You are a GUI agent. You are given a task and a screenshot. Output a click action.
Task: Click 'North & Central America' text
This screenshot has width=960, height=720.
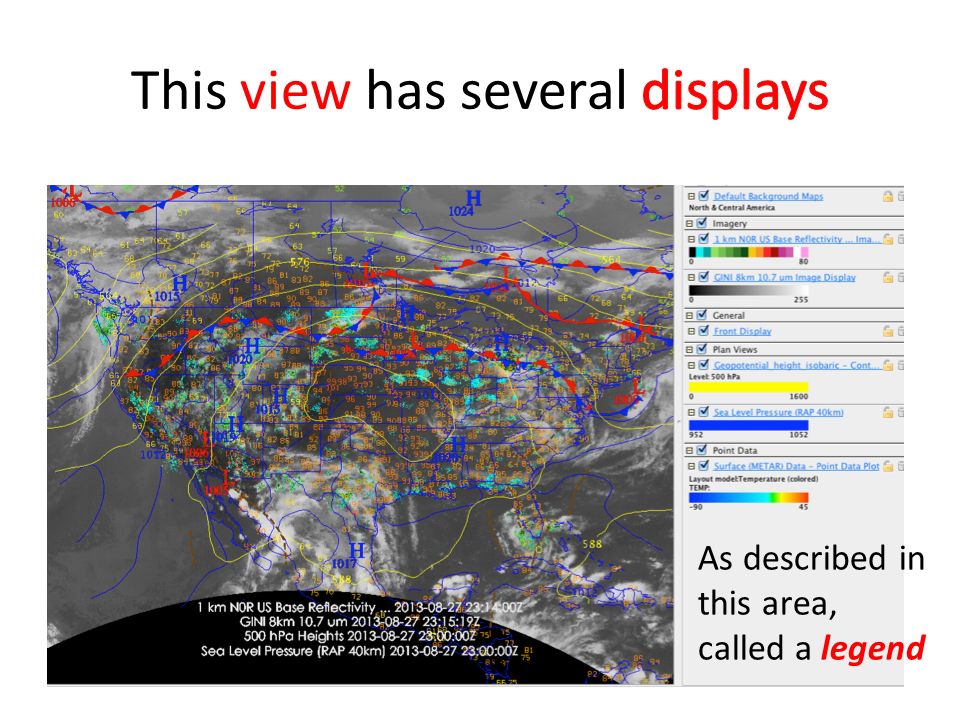[x=732, y=208]
